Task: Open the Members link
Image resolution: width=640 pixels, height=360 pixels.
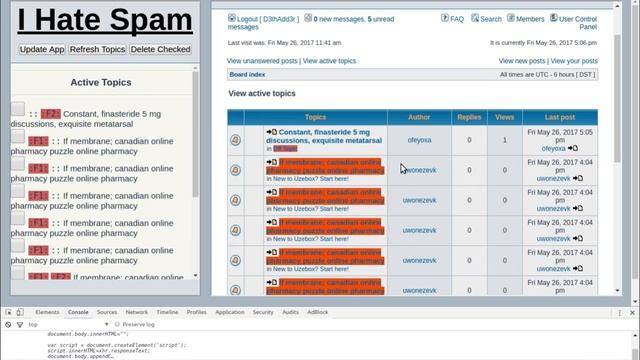Action: (x=530, y=19)
